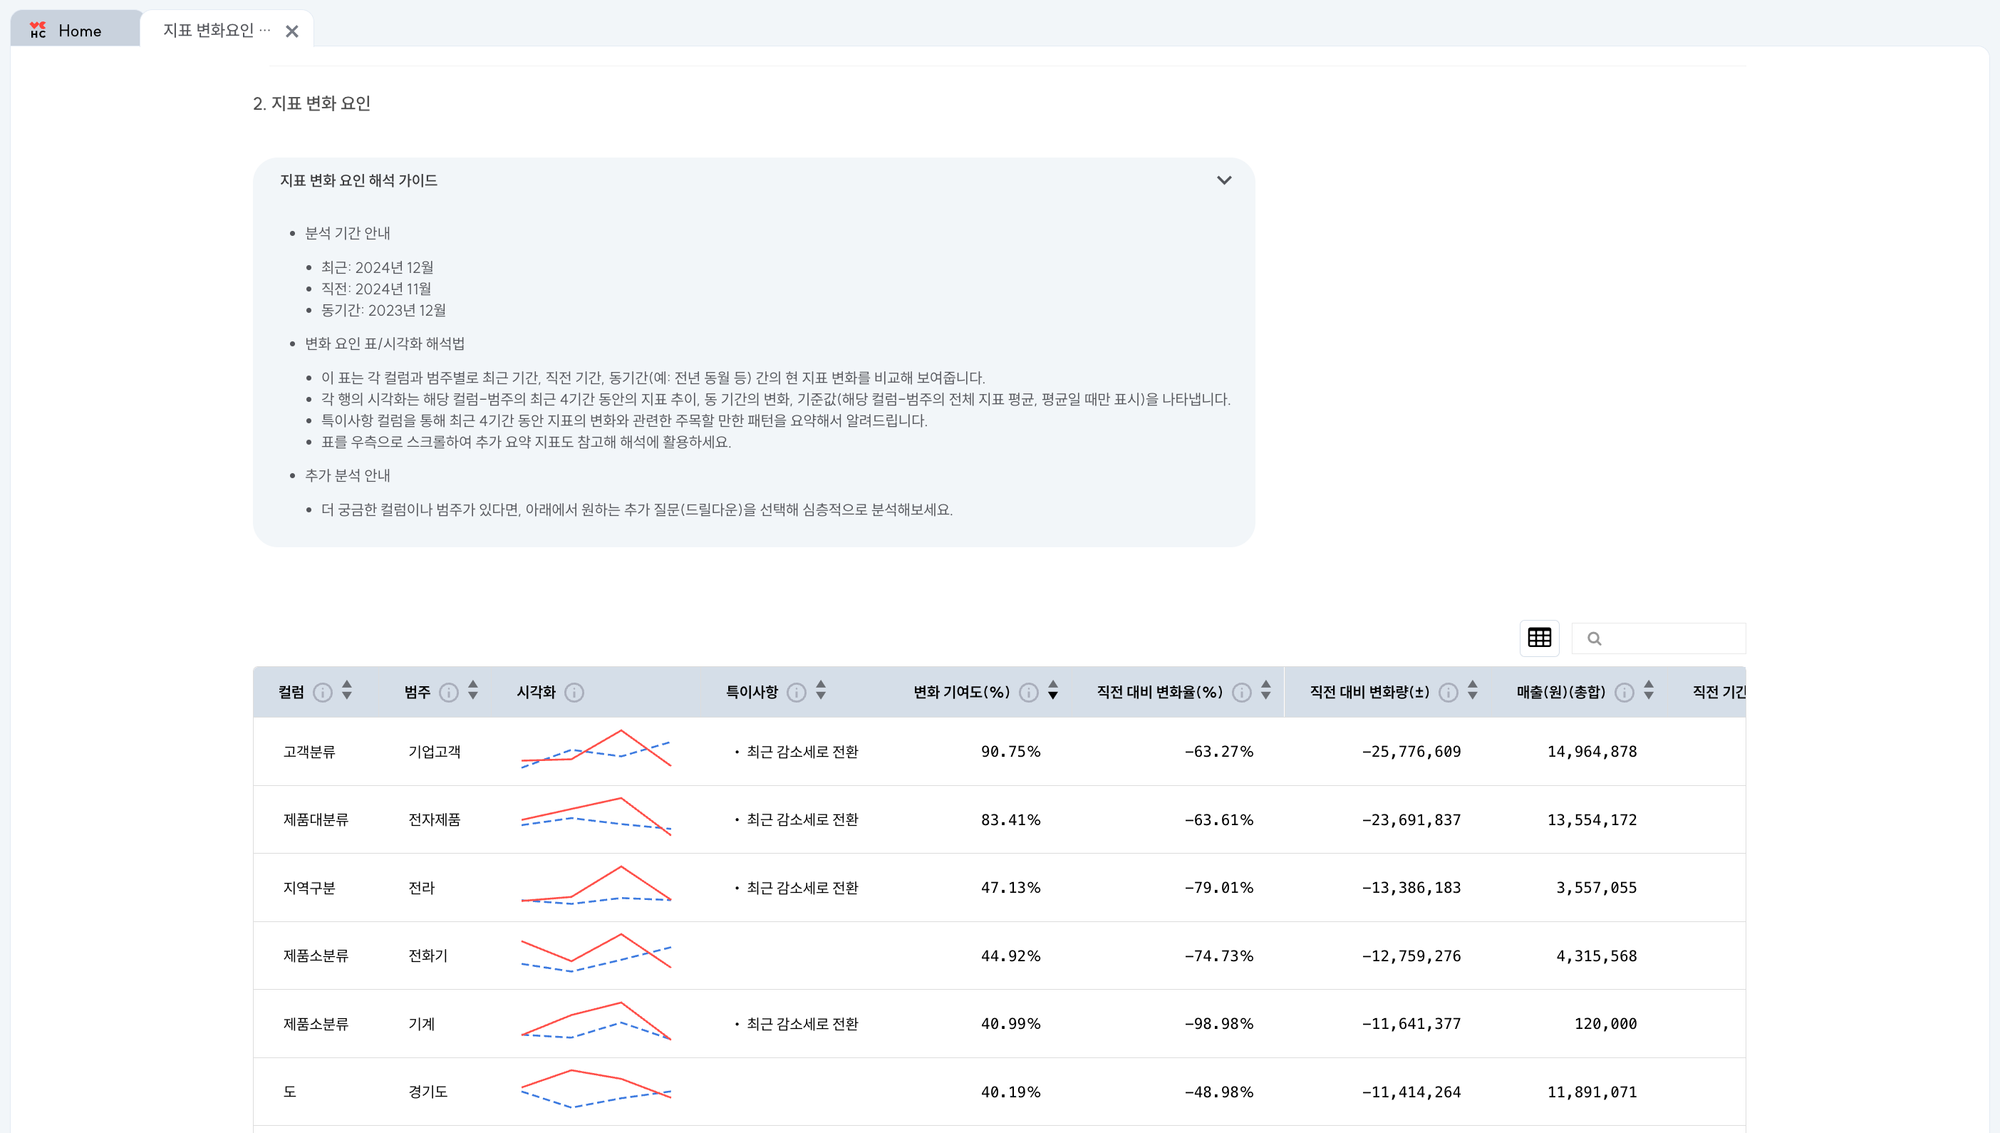Click the 44.92% contribution value
The image size is (2000, 1133).
(x=1010, y=956)
